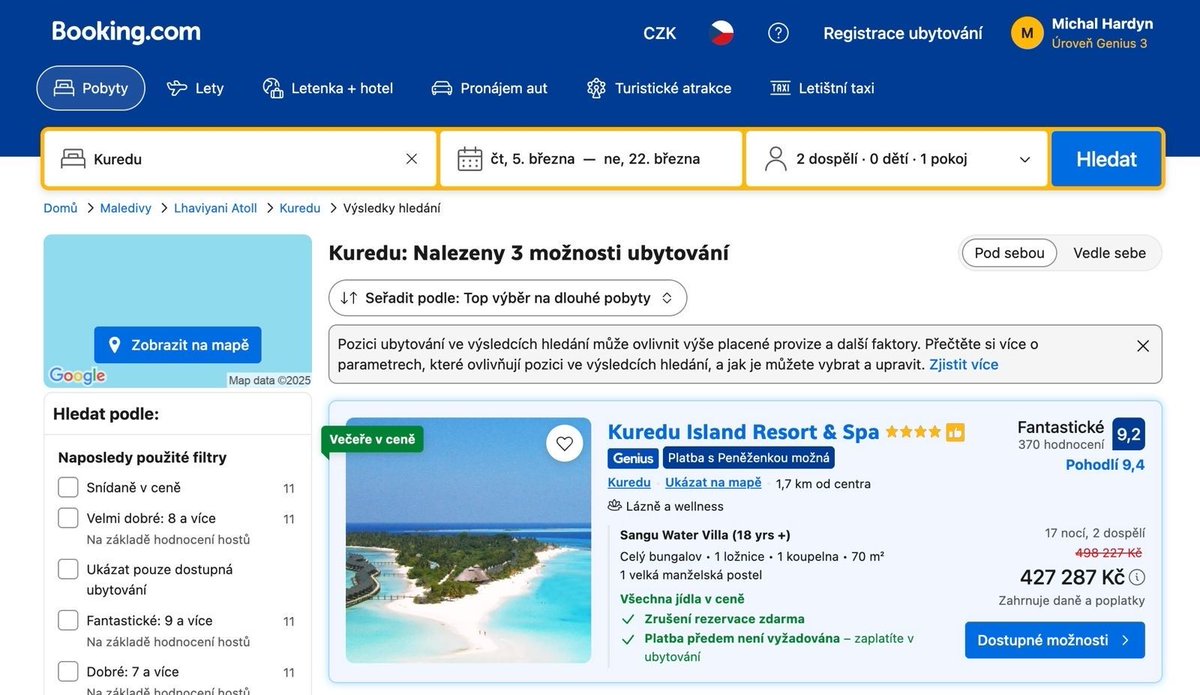Image resolution: width=1200 pixels, height=695 pixels.
Task: Click the Genius badge on Kuredu Island Resort
Action: point(633,458)
